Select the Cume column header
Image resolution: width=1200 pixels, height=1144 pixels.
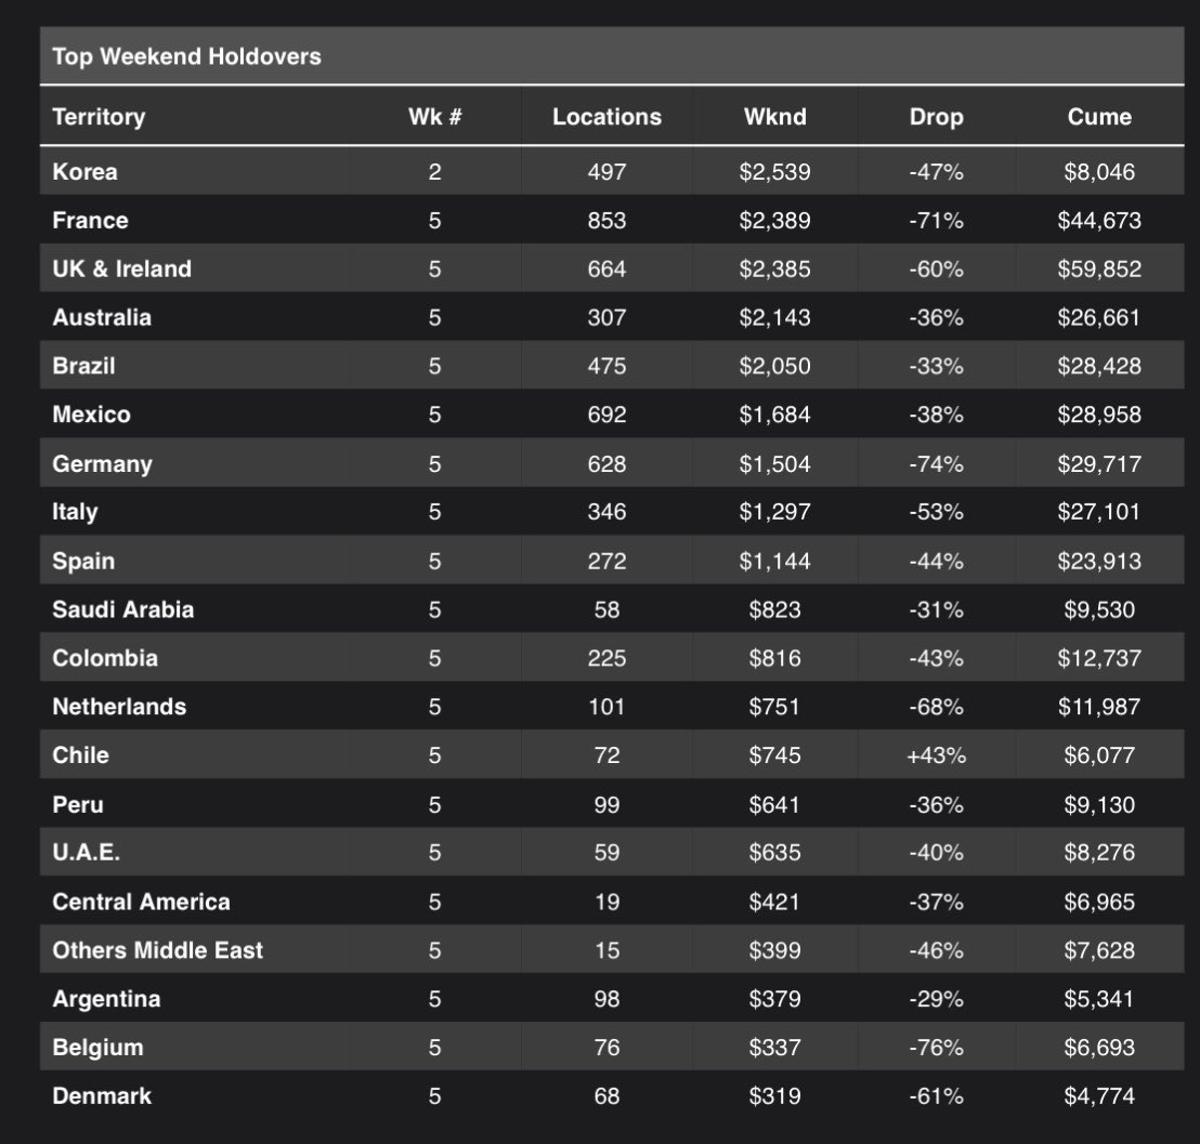click(1099, 117)
